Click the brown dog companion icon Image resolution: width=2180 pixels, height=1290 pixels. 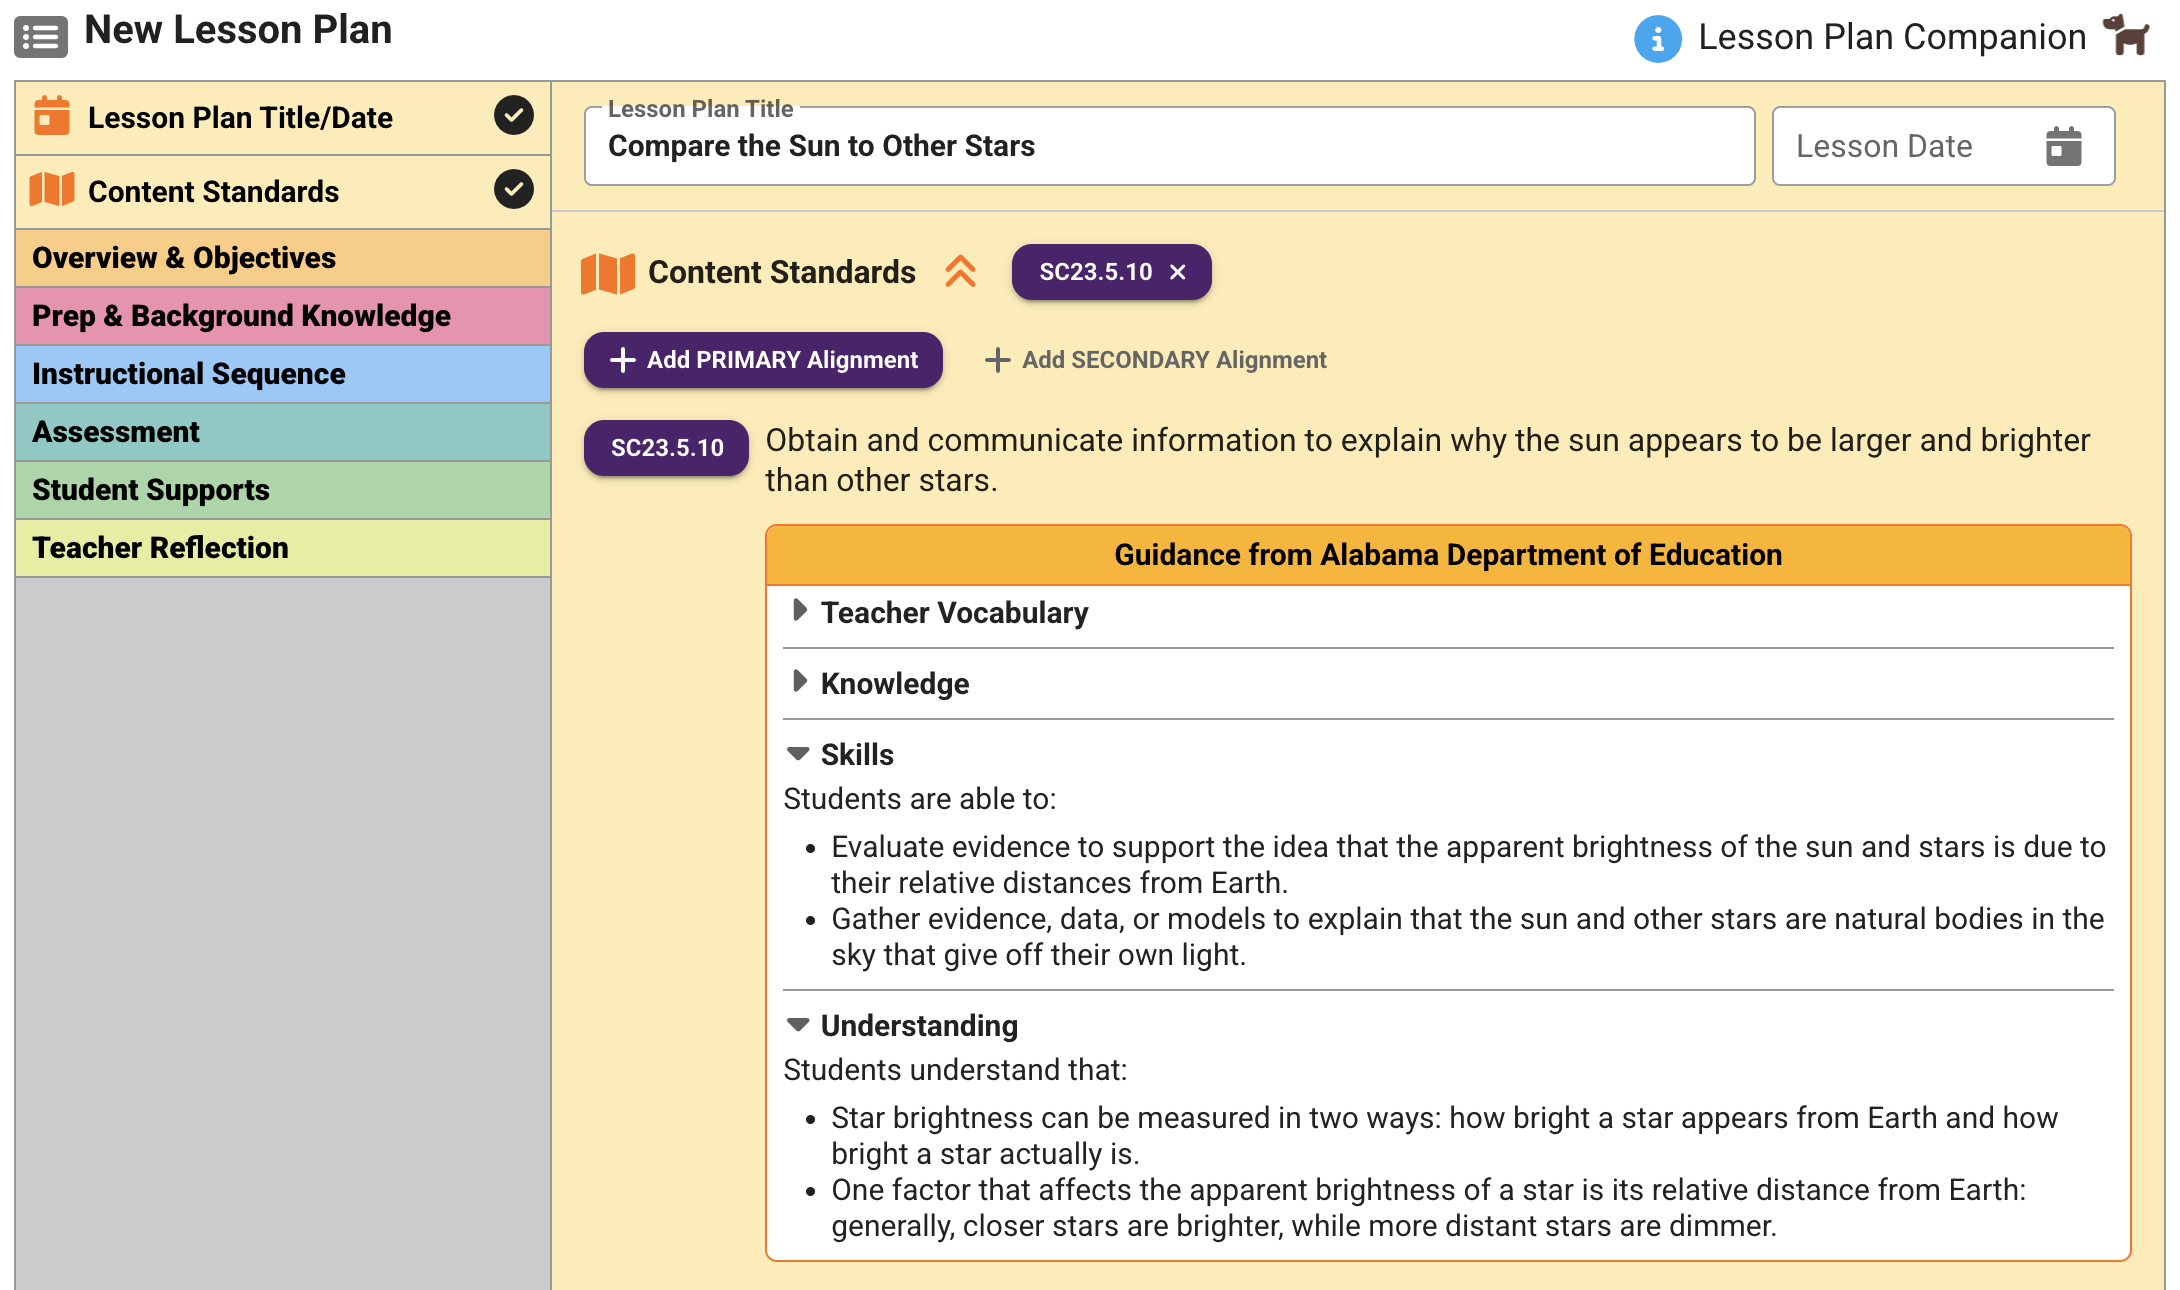[2126, 35]
